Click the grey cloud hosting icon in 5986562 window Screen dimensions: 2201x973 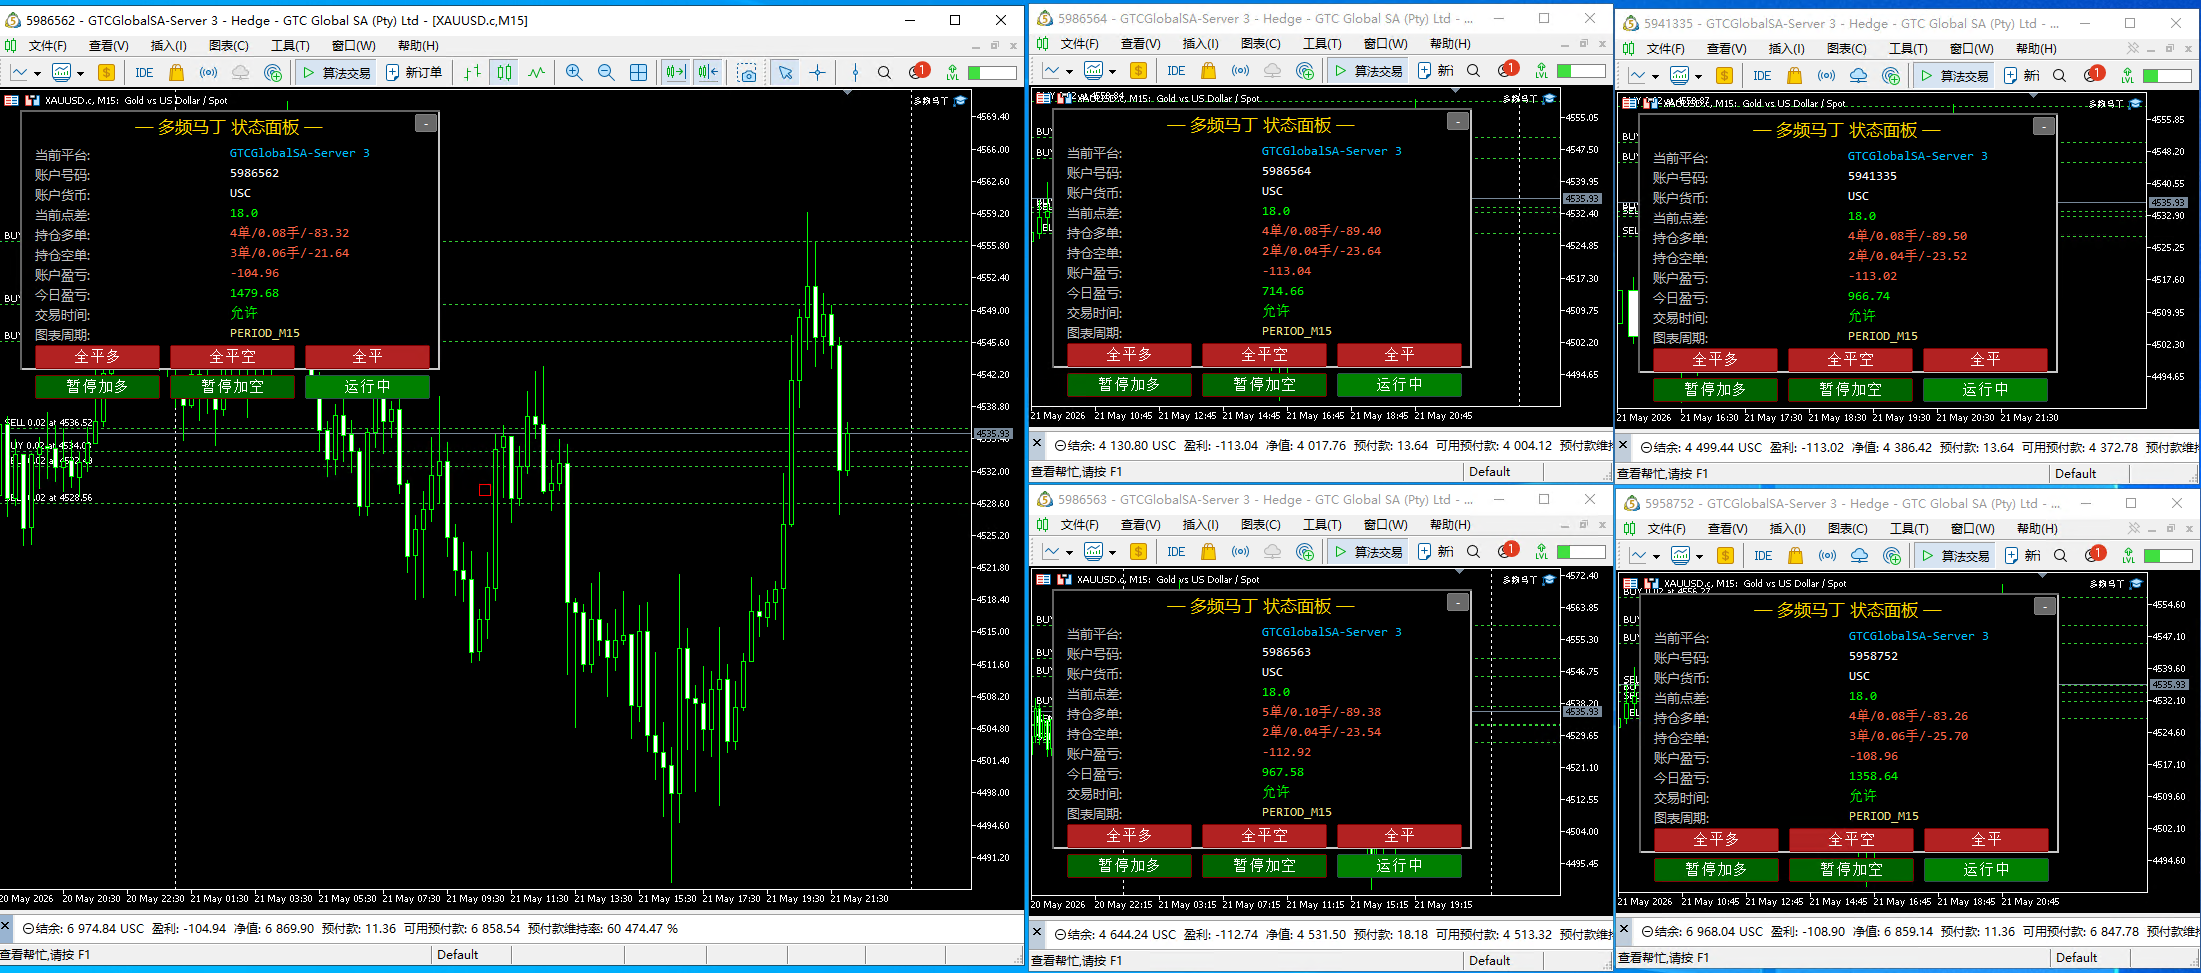pos(240,72)
